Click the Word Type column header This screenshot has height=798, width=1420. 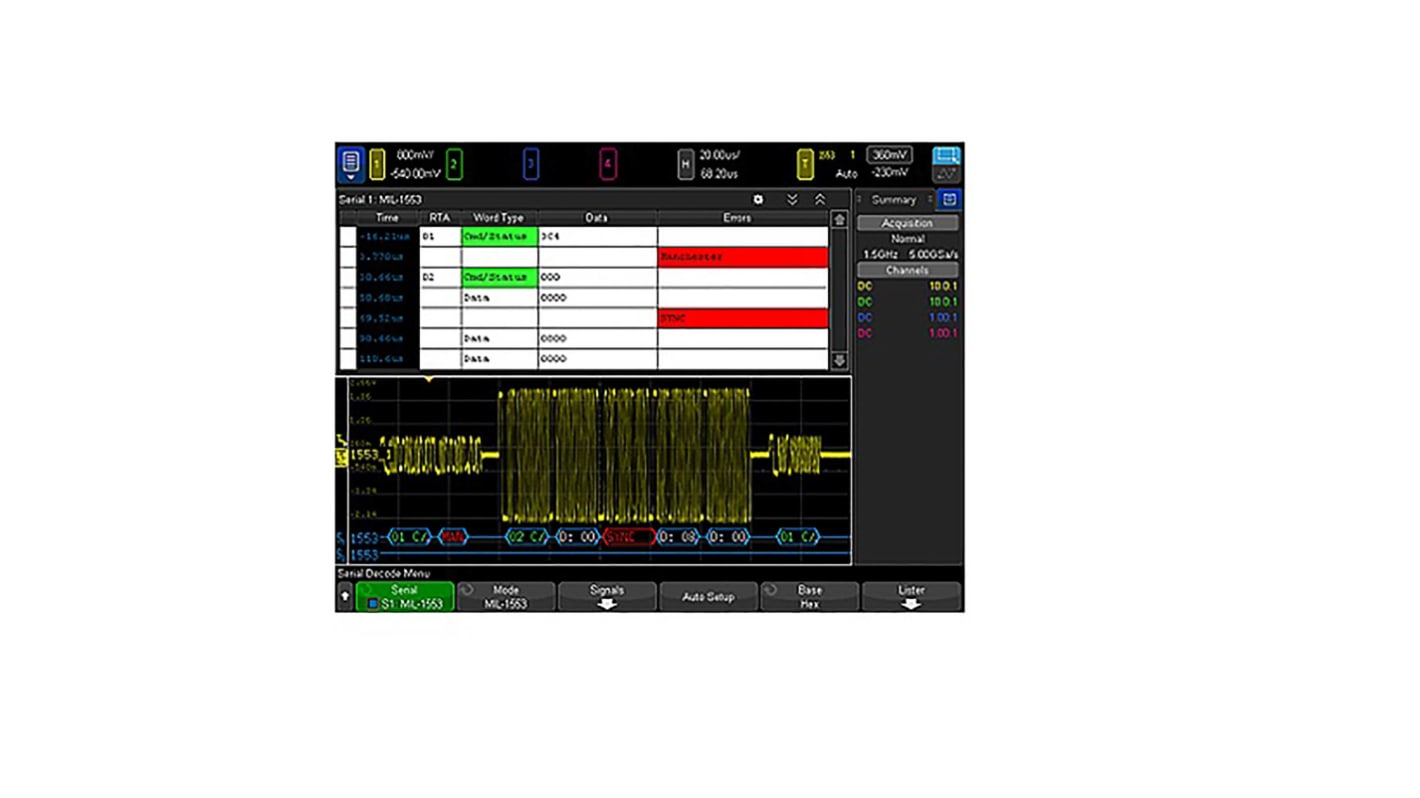499,218
